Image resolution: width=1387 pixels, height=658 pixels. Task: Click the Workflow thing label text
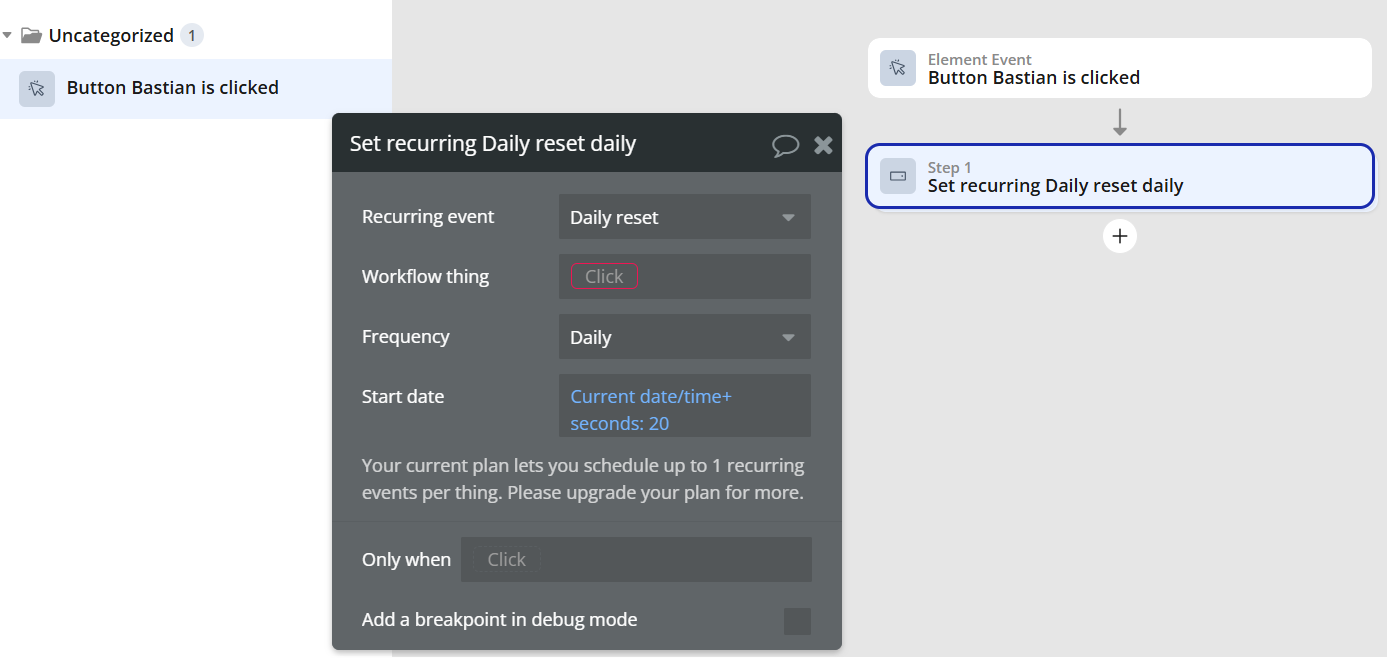coord(426,277)
